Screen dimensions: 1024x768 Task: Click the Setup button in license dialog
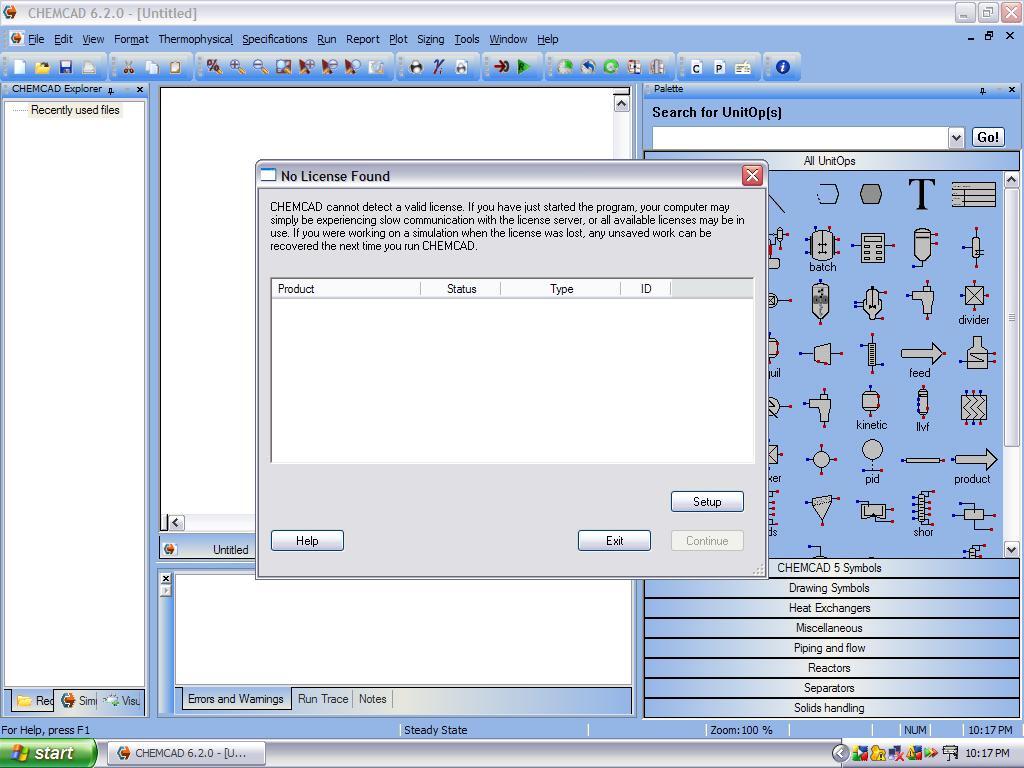(707, 502)
